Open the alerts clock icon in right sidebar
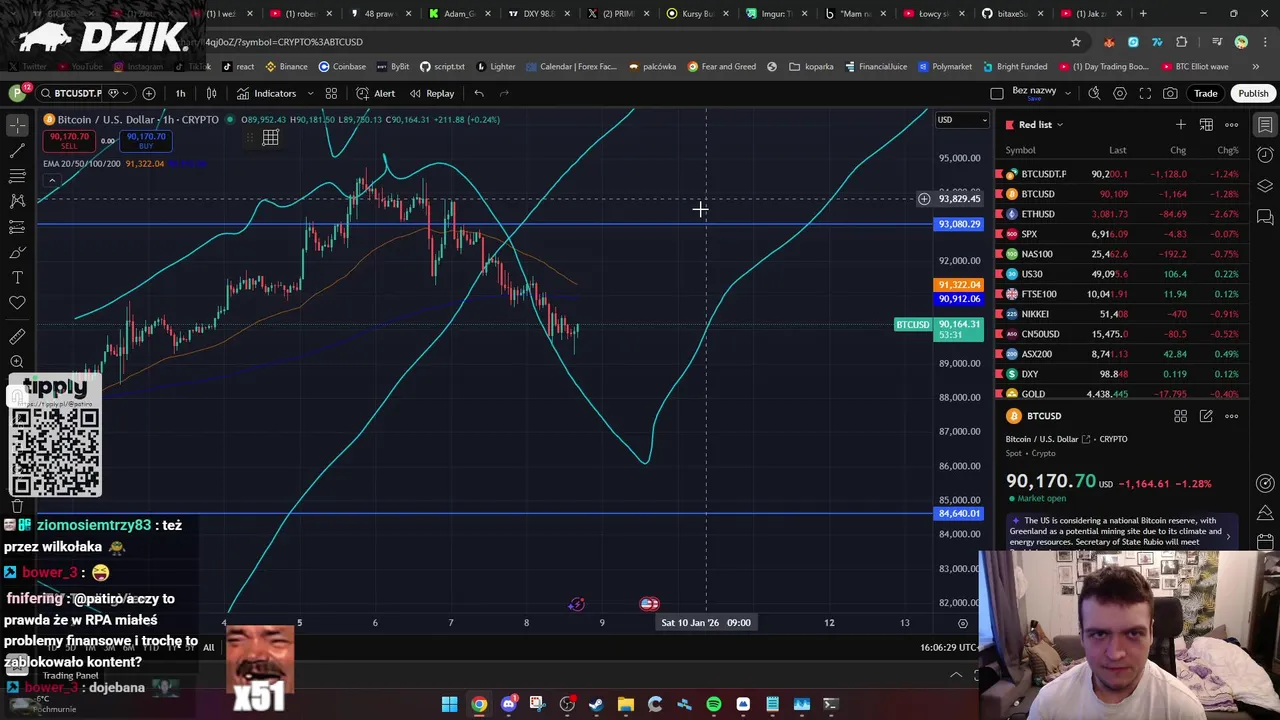Screen dimensions: 1280x720 tap(1265, 155)
